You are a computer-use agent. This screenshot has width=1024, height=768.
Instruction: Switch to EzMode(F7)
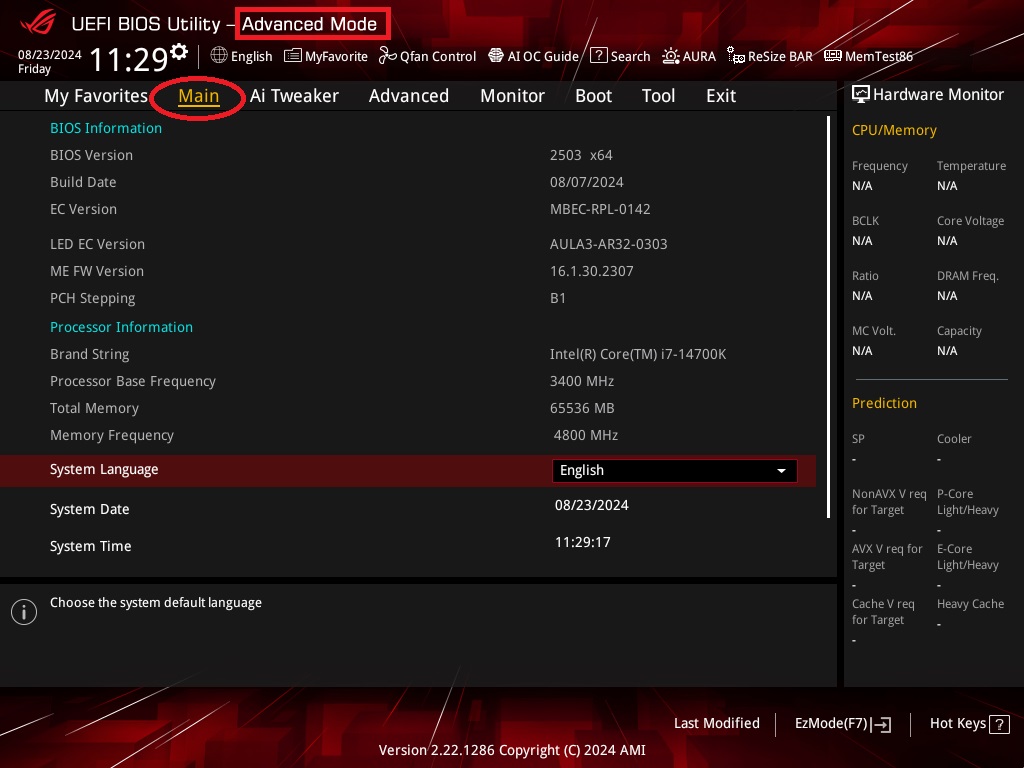pos(842,724)
